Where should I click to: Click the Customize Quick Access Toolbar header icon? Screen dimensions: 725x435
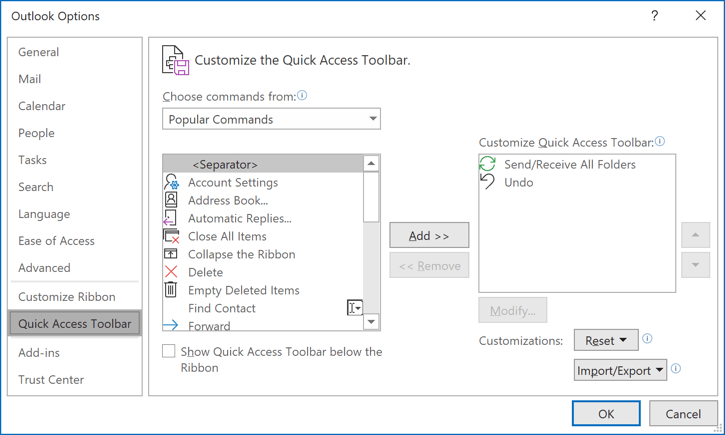pyautogui.click(x=175, y=60)
